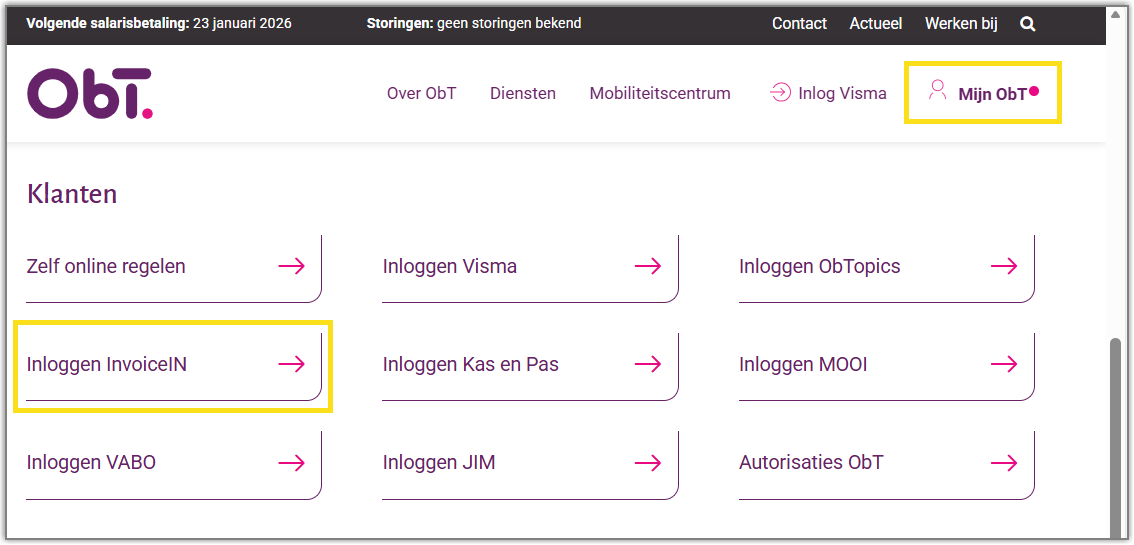Click the arrow beside Inloggen VABO
The width and height of the screenshot is (1134, 545).
292,462
